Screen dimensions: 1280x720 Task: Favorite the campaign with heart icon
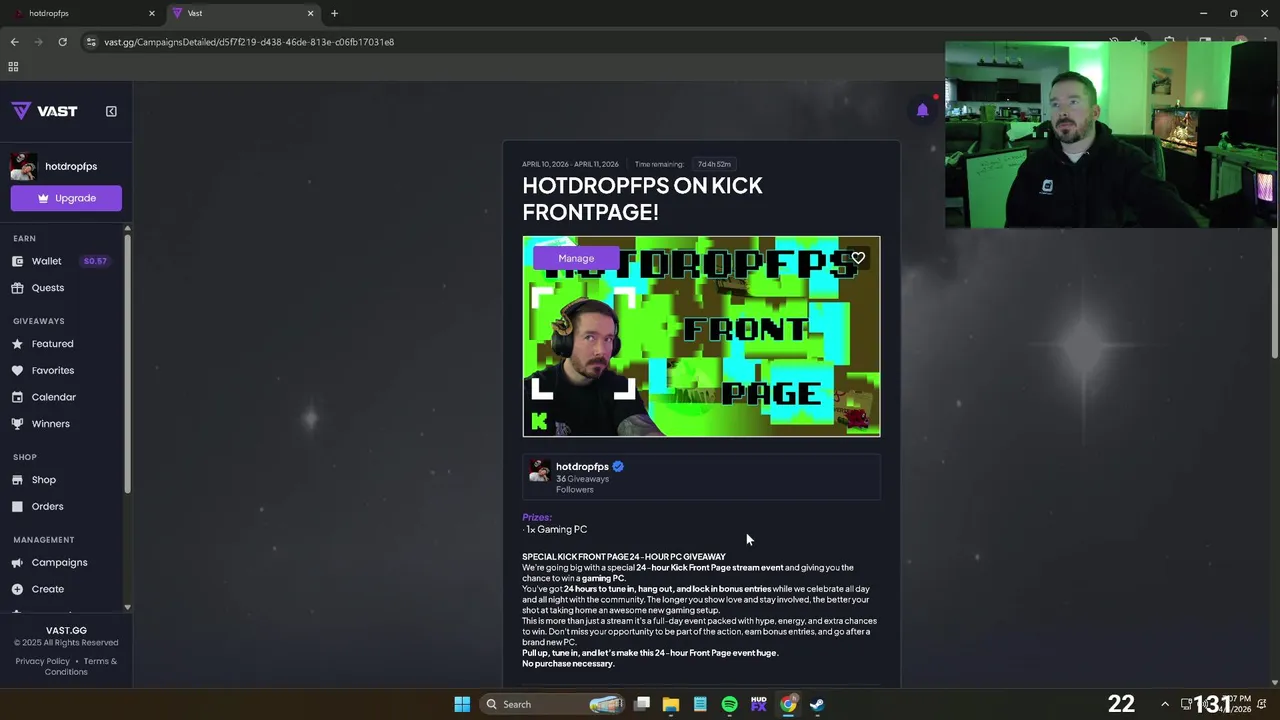click(858, 258)
